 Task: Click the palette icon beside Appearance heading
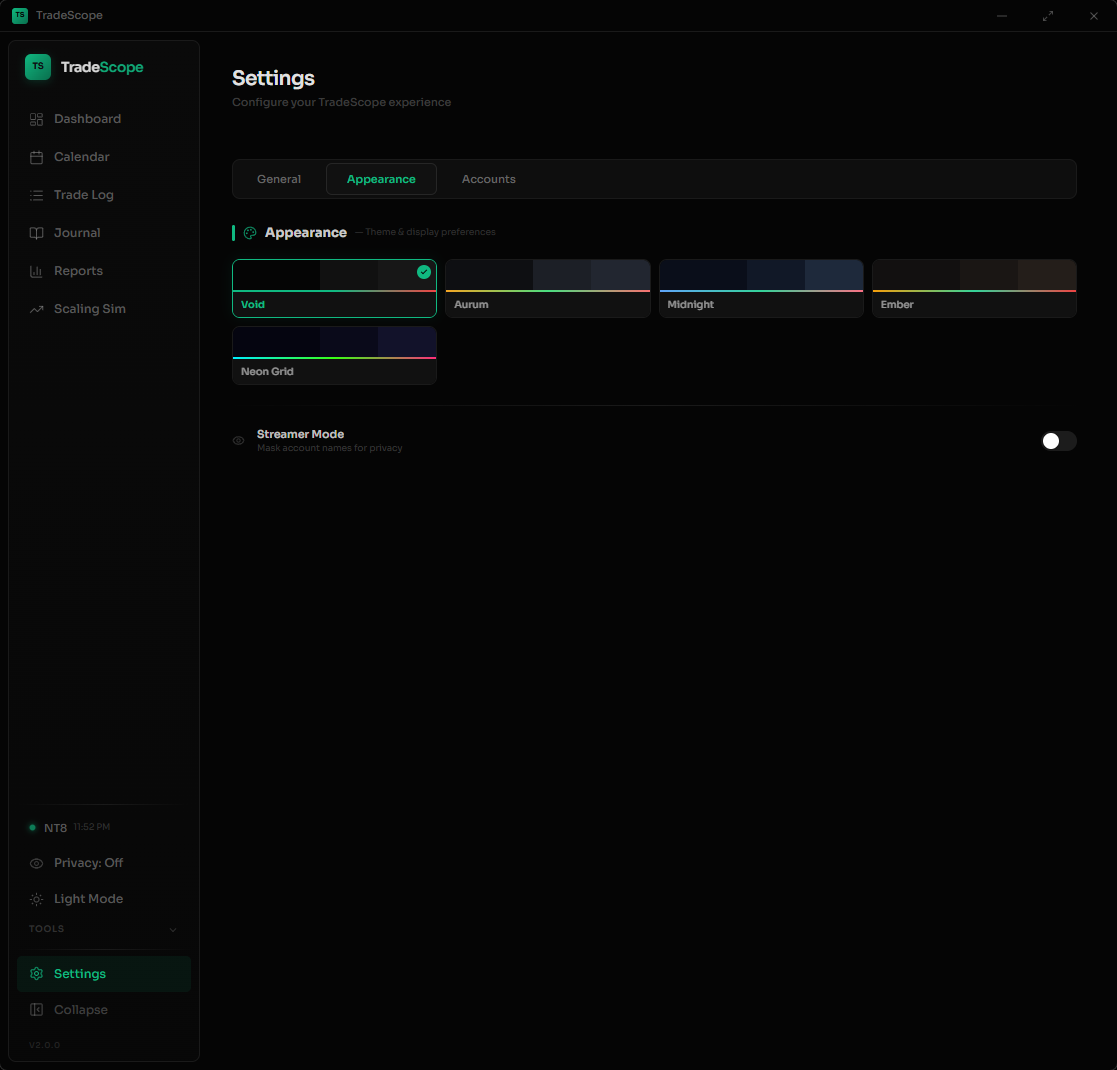coord(248,232)
